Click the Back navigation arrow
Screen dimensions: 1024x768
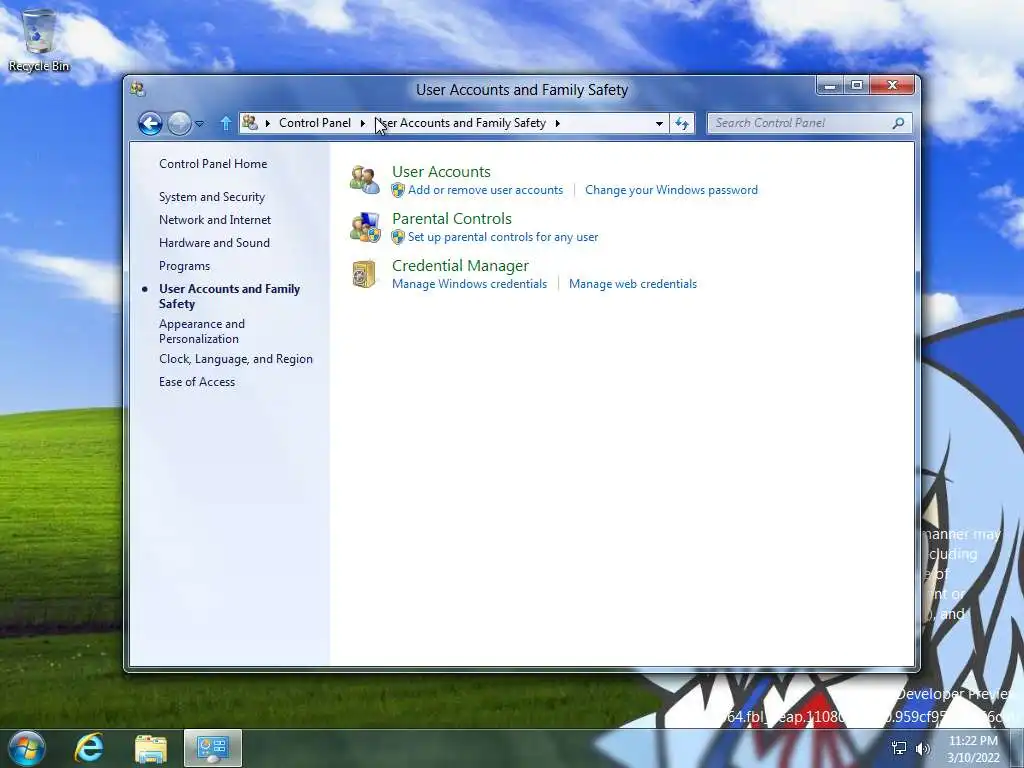tap(150, 123)
